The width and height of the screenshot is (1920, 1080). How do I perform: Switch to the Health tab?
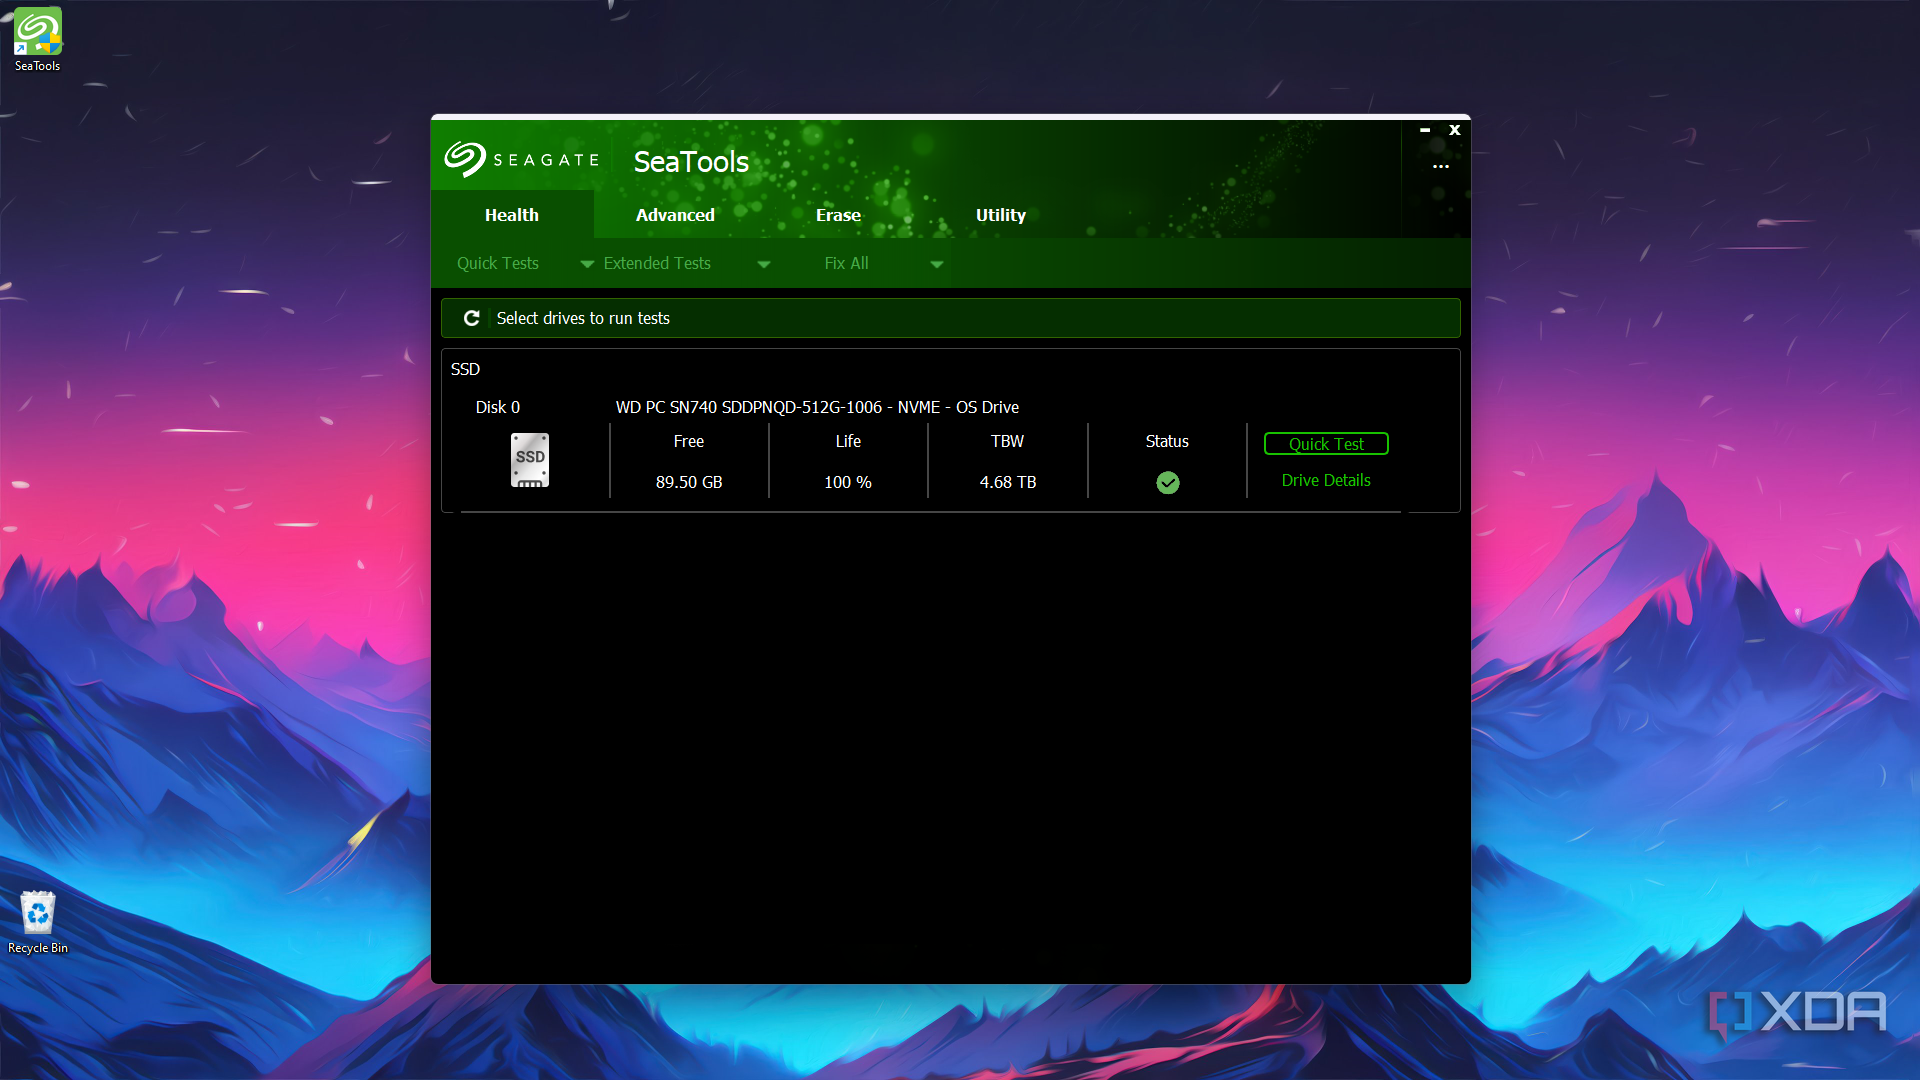pyautogui.click(x=512, y=215)
